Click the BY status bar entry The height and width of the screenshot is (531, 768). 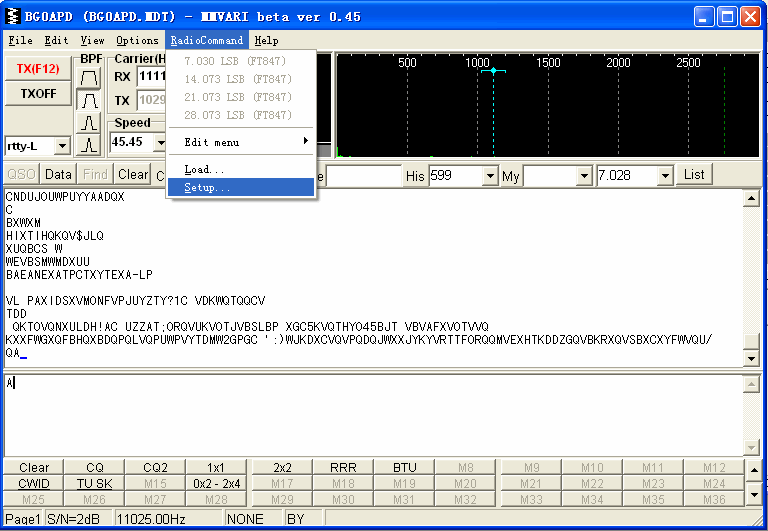pyautogui.click(x=303, y=519)
